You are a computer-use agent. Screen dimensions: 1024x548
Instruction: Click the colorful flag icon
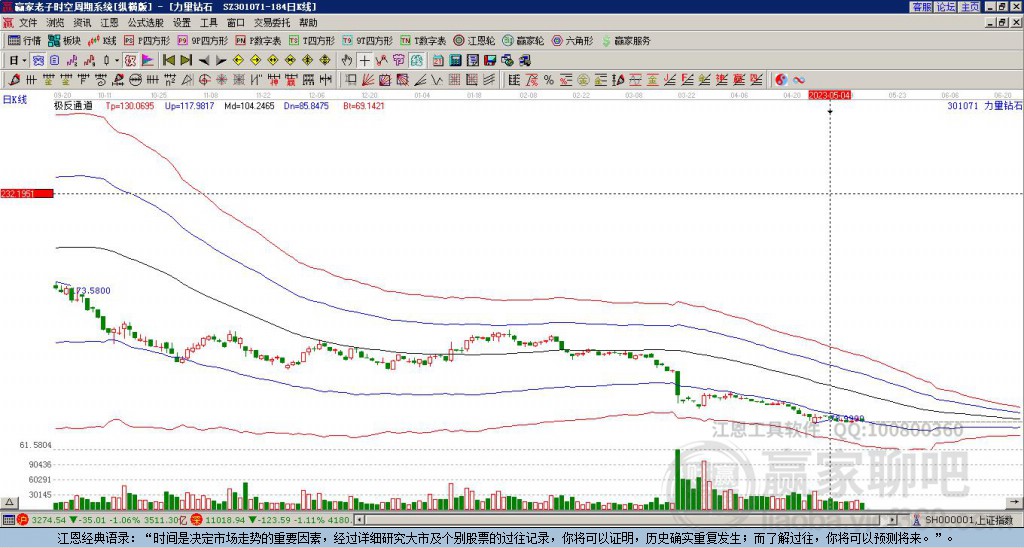click(148, 61)
